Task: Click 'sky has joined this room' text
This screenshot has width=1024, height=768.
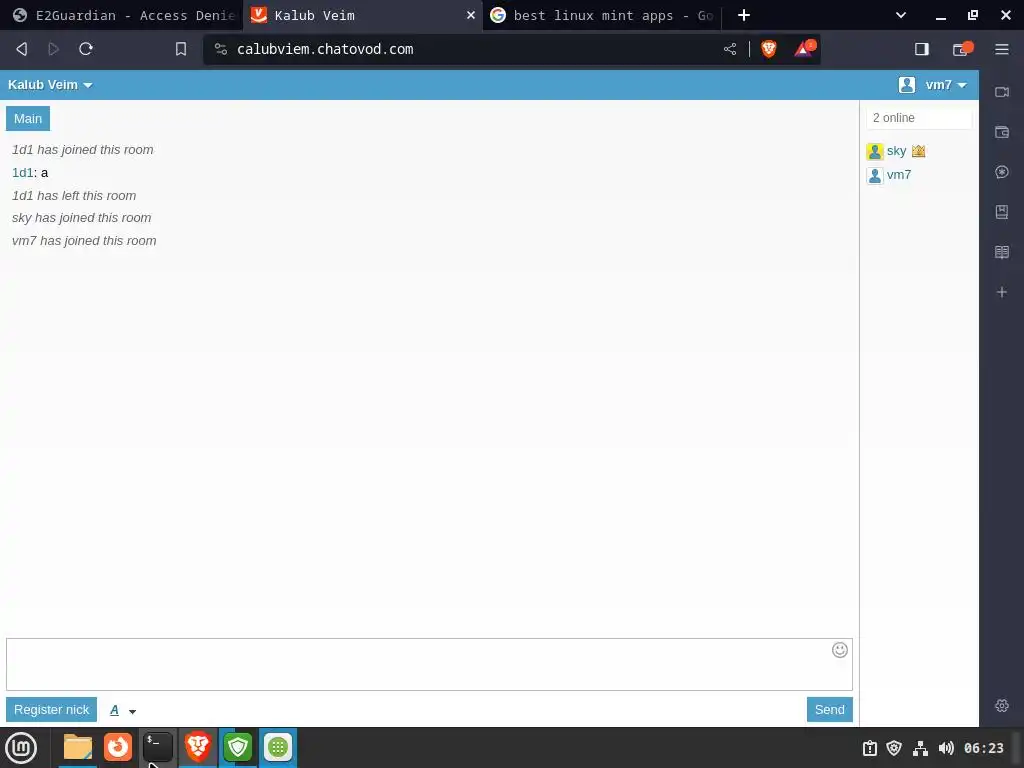Action: point(82,218)
